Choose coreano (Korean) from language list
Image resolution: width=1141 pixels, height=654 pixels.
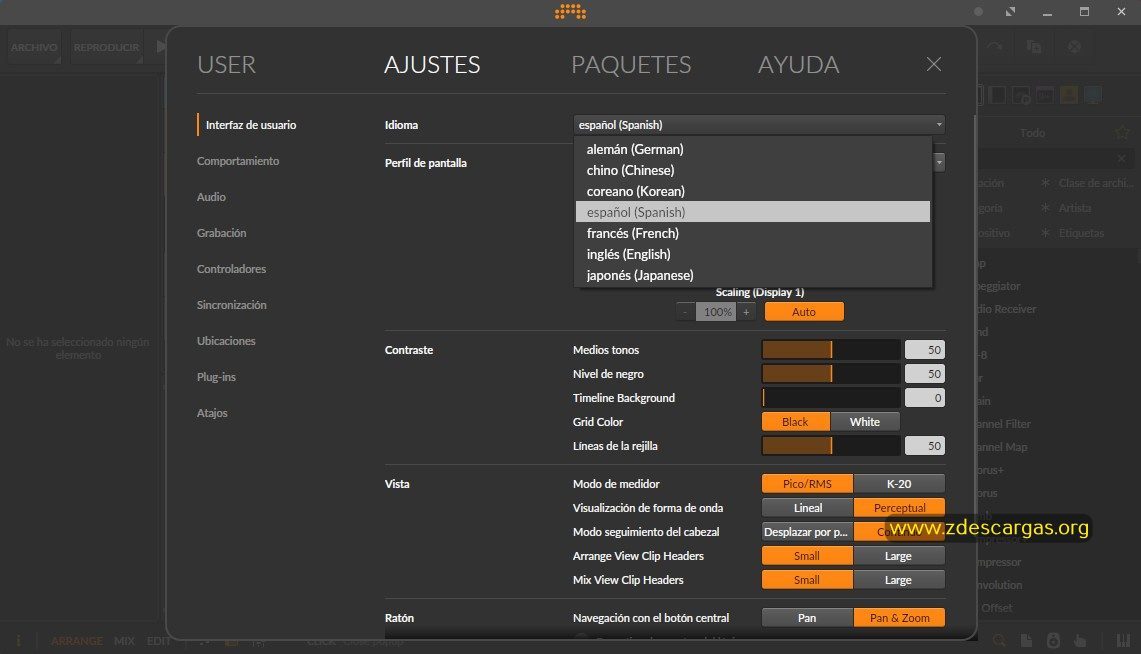click(752, 191)
